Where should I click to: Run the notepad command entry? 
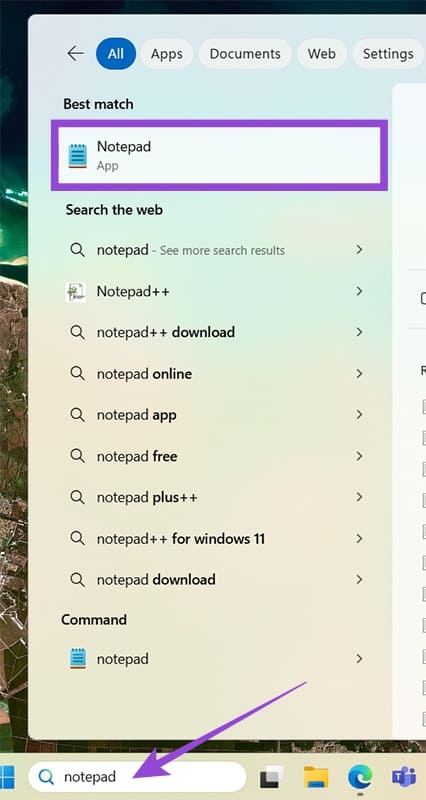[x=216, y=659]
